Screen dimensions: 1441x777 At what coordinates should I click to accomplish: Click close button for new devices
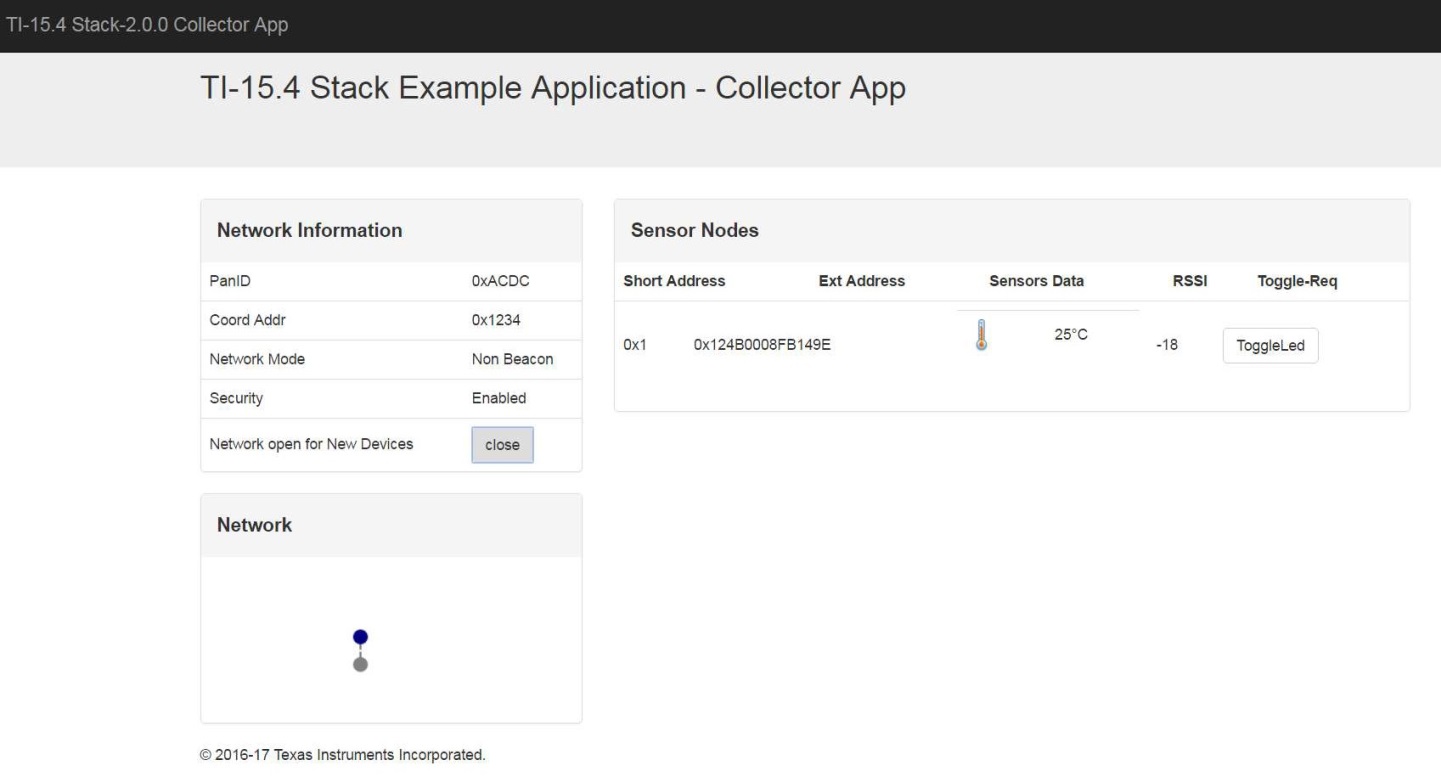click(502, 446)
